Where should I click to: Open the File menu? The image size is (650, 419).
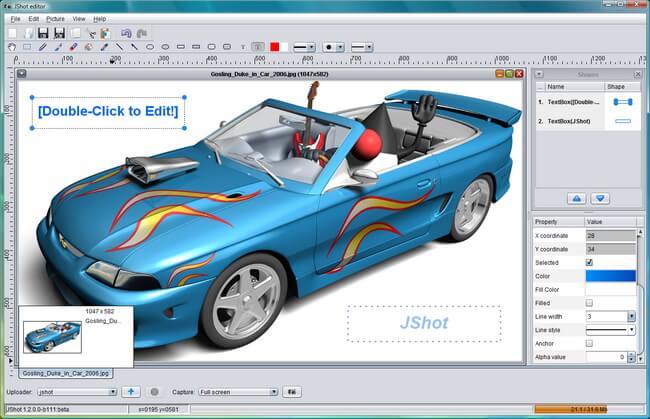[x=15, y=19]
